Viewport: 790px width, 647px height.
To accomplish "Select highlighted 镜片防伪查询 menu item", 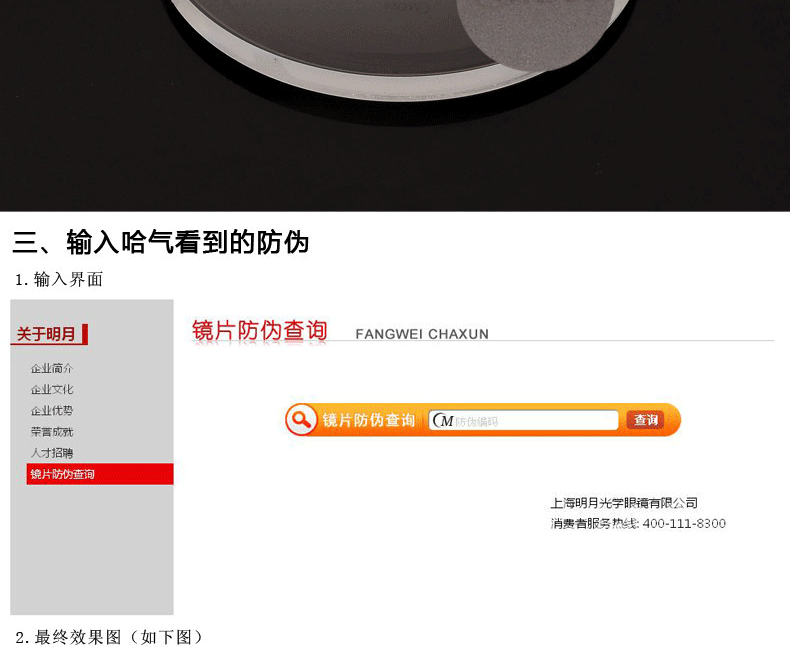I will click(100, 474).
